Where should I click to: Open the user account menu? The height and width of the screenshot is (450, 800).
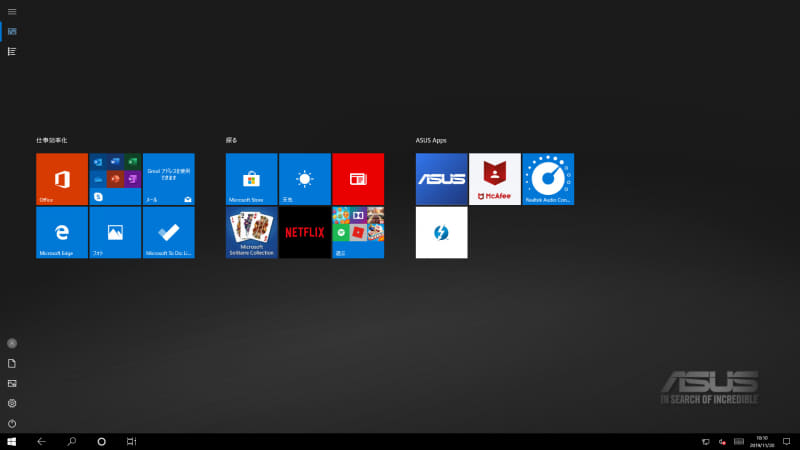[x=12, y=343]
